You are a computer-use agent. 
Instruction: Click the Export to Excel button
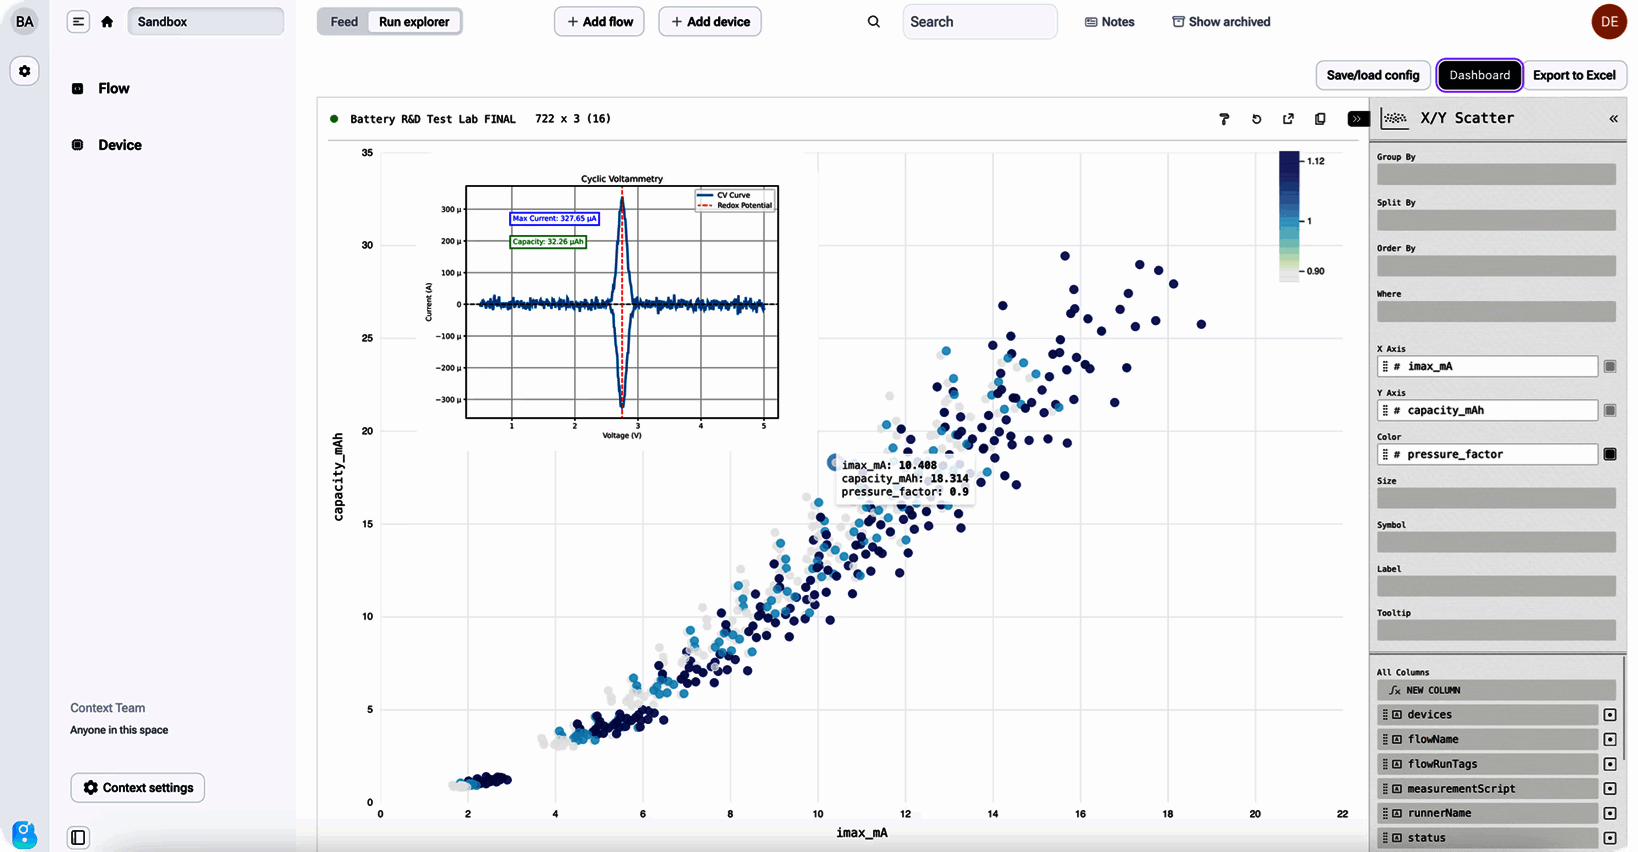point(1574,75)
